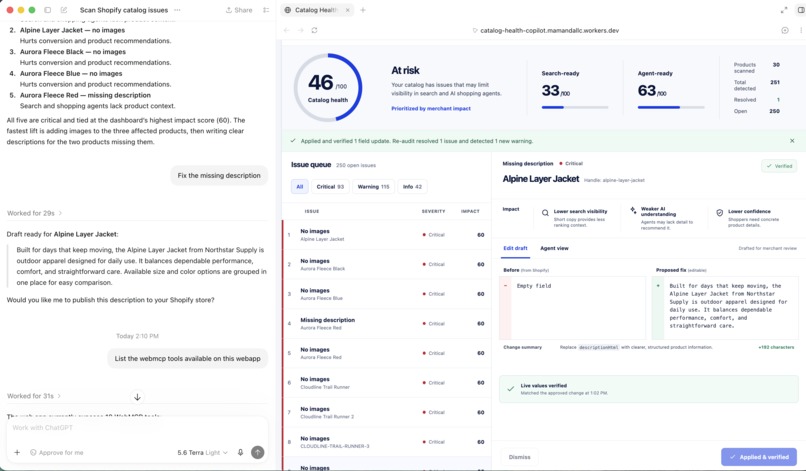
Task: Click the Dismiss button in the issue detail
Action: click(x=519, y=457)
